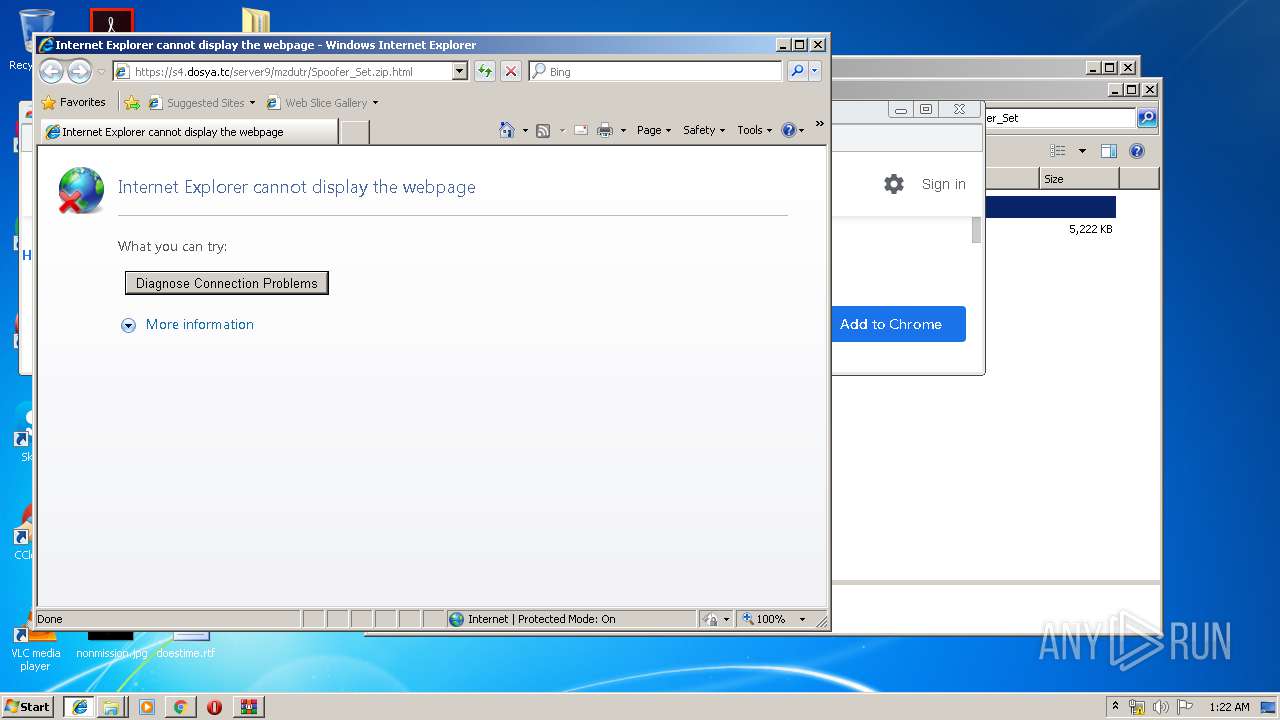This screenshot has height=720, width=1280.
Task: Expand the Print options dropdown arrow
Action: [x=623, y=130]
